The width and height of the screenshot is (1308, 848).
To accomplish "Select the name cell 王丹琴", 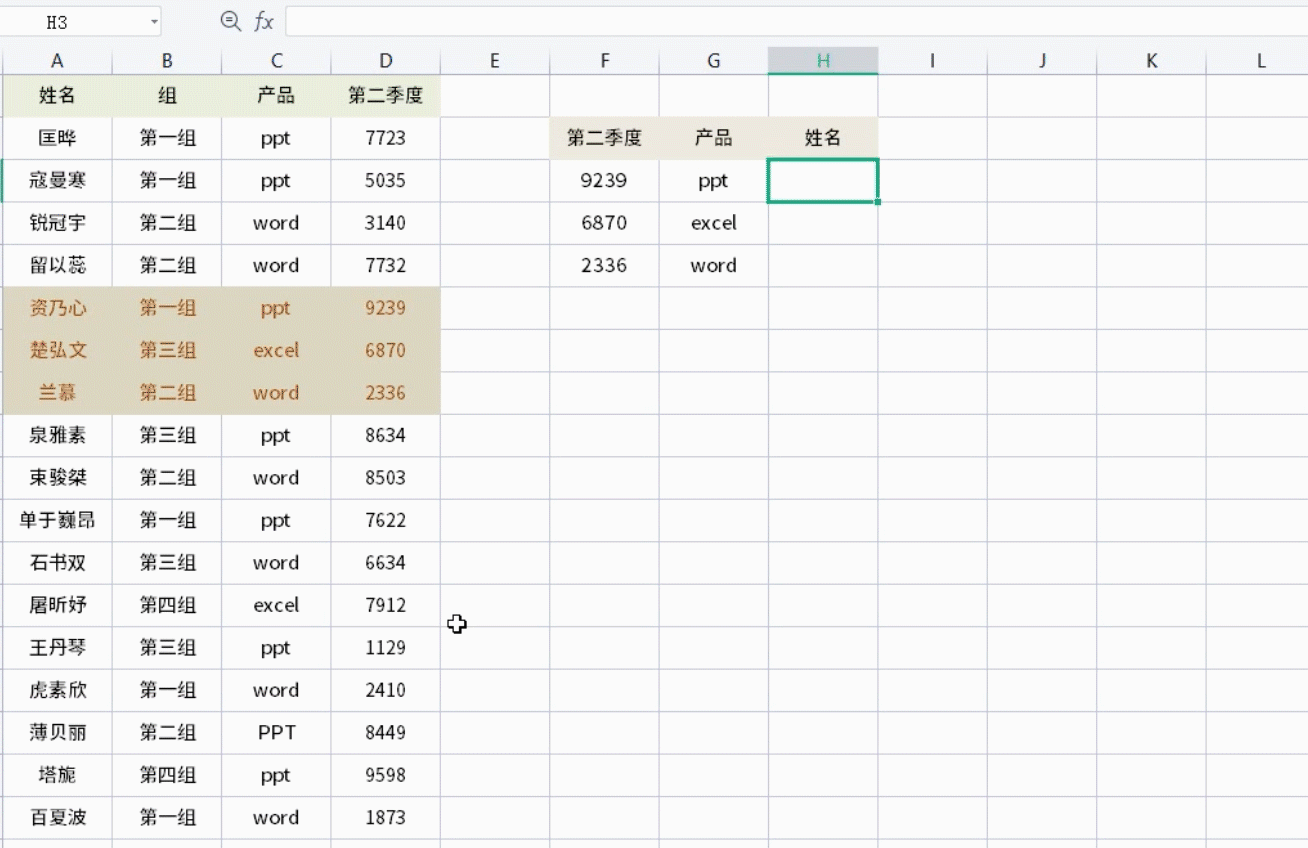I will click(x=57, y=648).
